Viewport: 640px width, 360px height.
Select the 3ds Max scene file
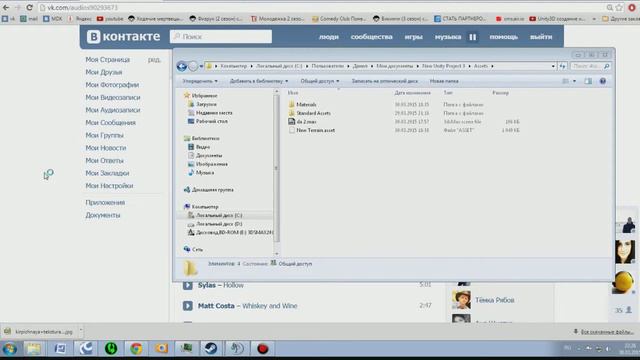click(306, 122)
